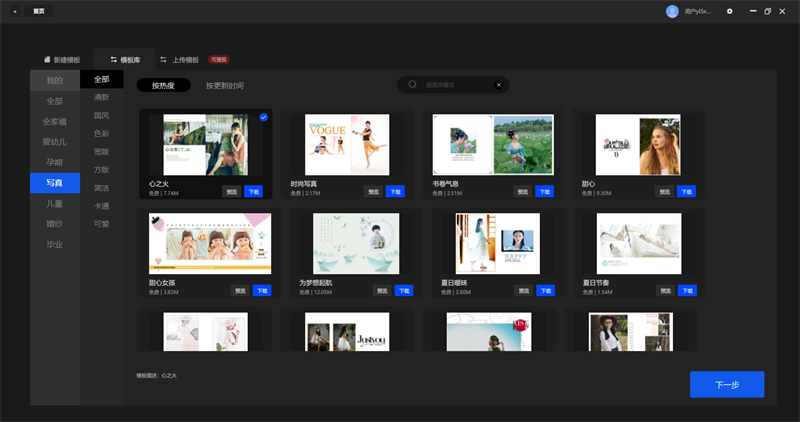This screenshot has height=422, width=800.
Task: Click the 下载 button for 时尚写真
Action: click(395, 192)
